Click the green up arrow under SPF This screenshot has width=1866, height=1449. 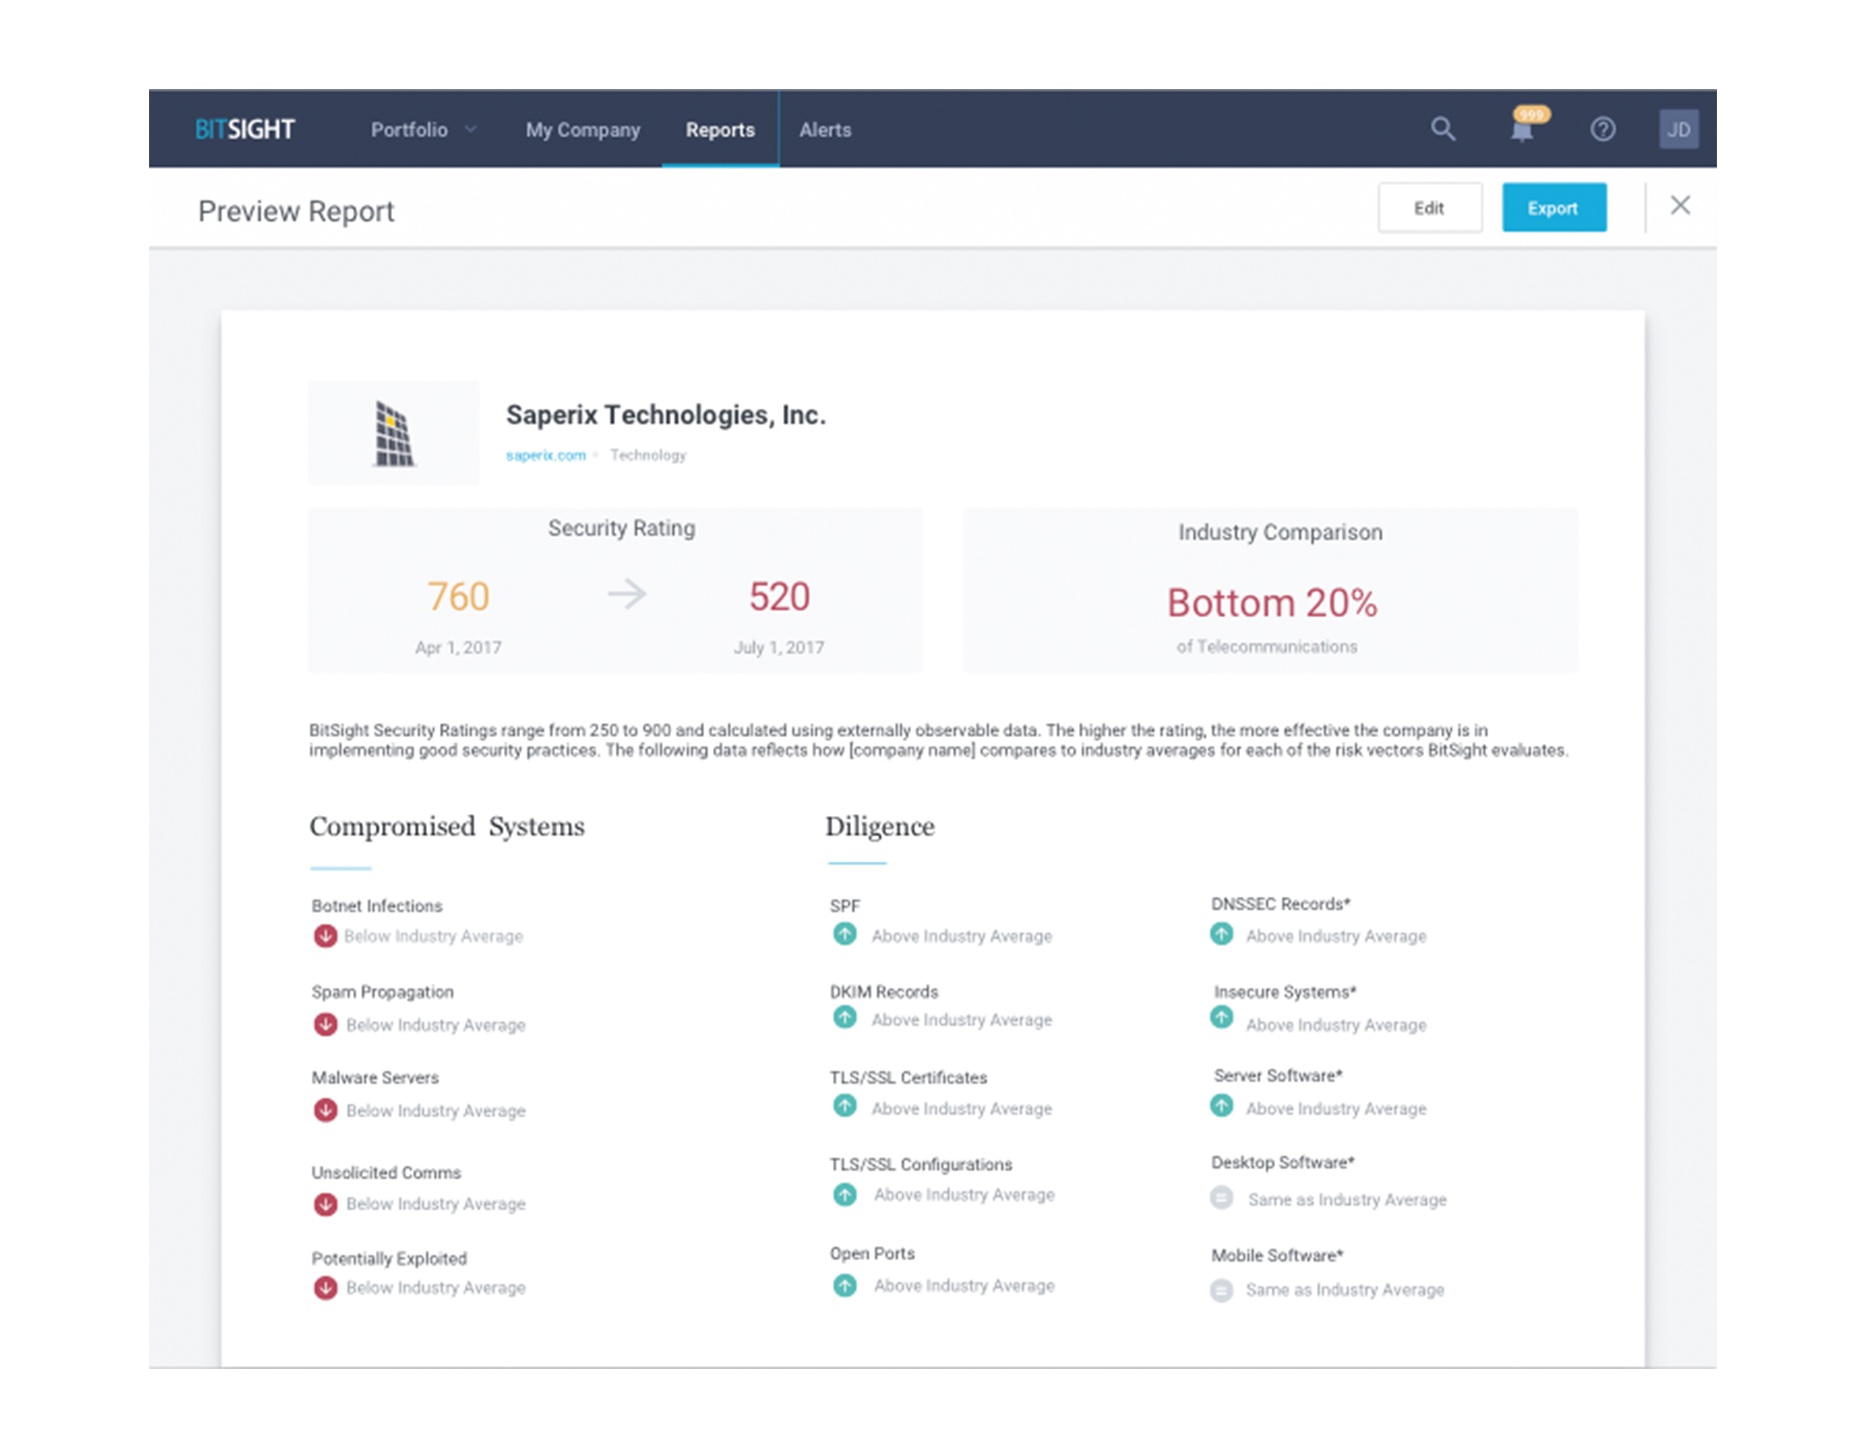pyautogui.click(x=845, y=934)
